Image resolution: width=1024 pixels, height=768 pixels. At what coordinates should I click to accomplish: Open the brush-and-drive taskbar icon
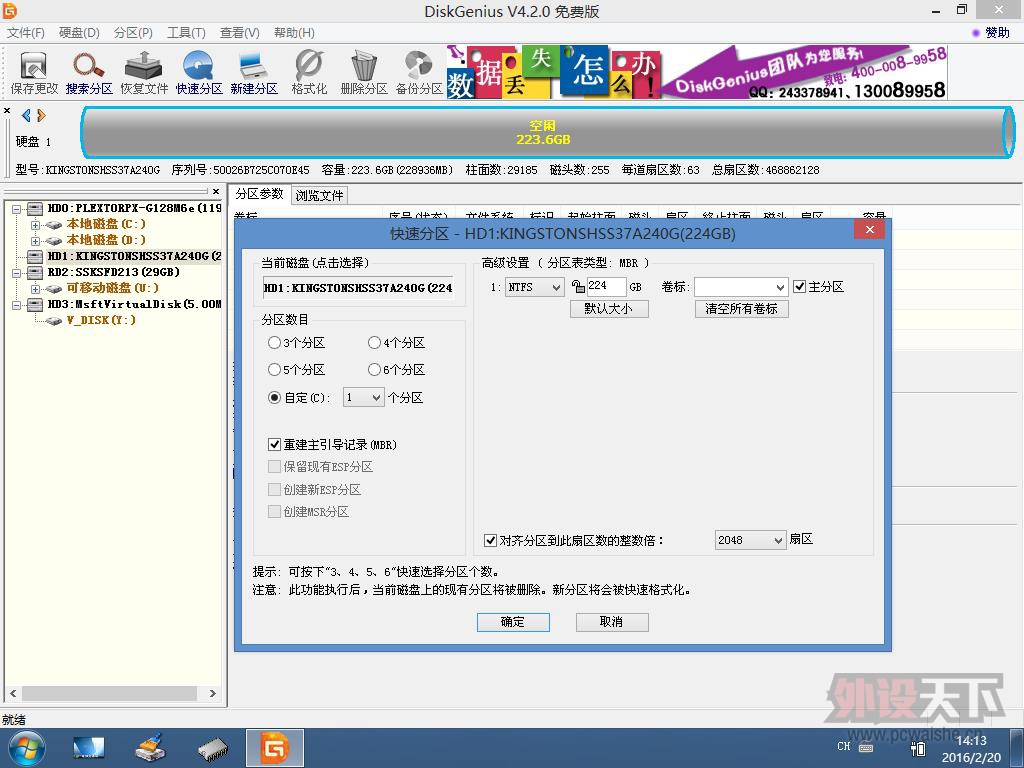pos(150,748)
